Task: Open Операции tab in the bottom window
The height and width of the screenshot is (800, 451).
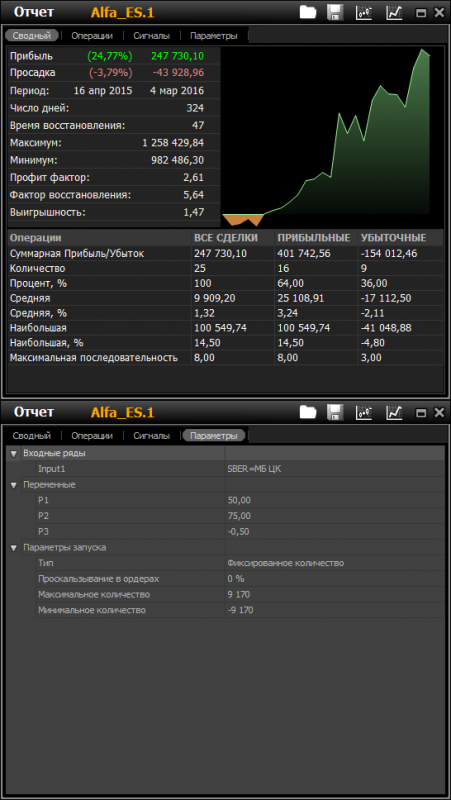Action: [92, 436]
